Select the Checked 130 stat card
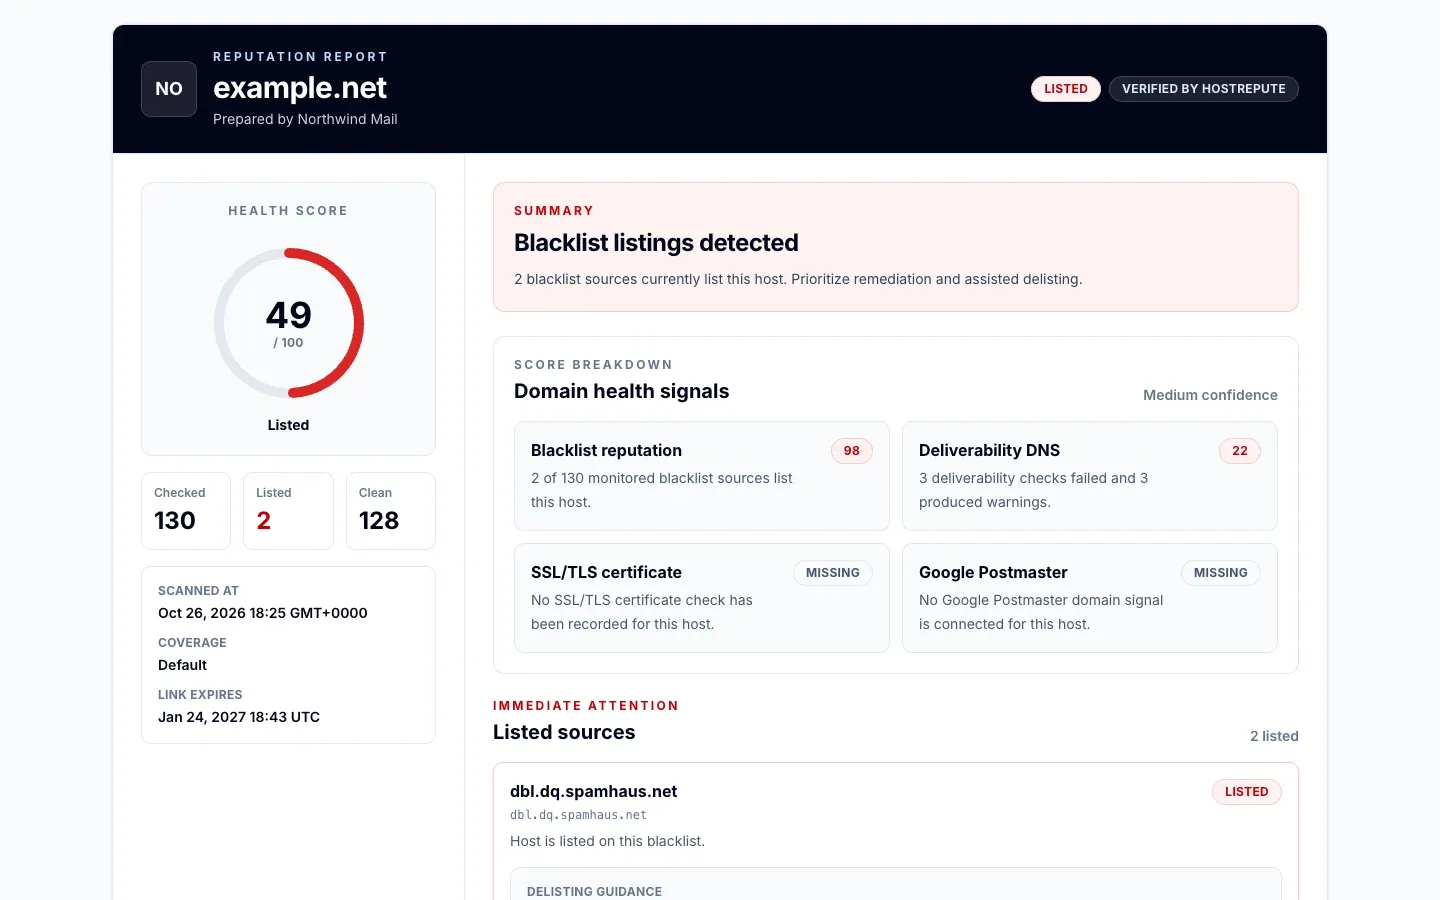1440x900 pixels. [x=186, y=511]
